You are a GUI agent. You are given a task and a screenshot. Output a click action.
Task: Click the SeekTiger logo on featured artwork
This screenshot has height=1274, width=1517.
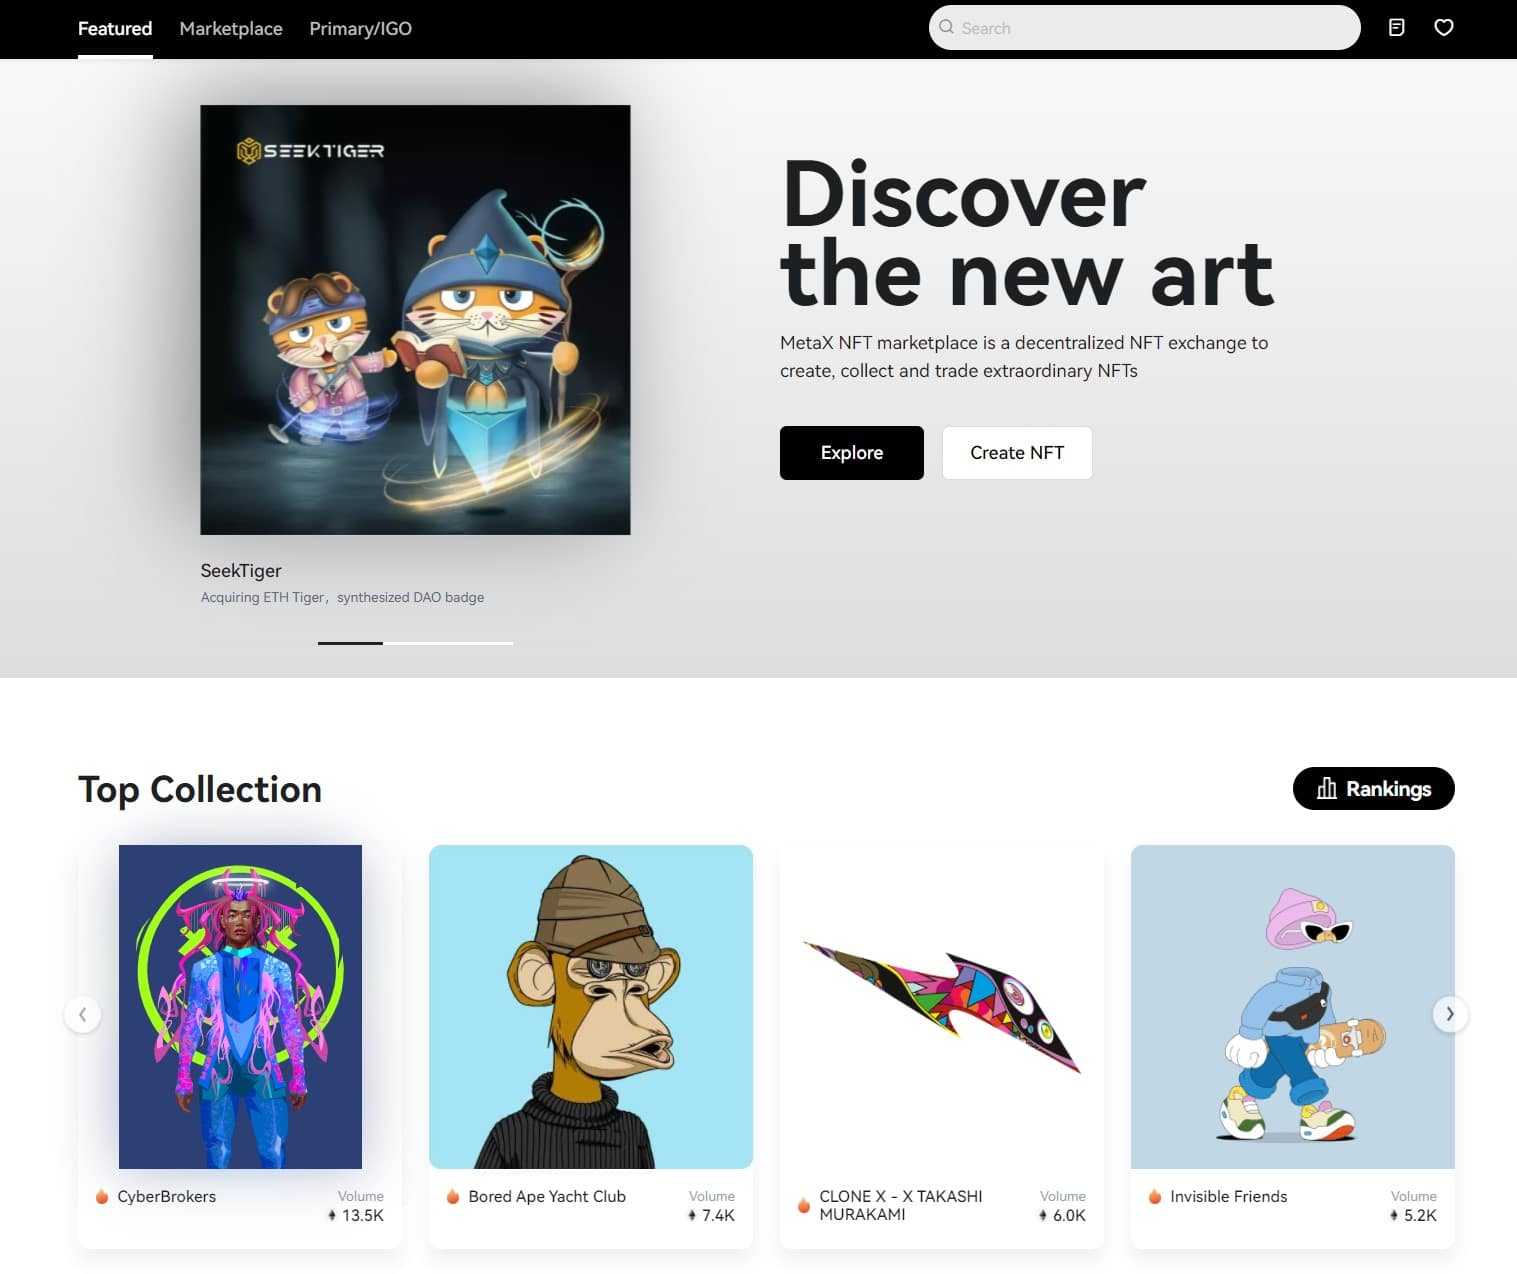point(310,151)
